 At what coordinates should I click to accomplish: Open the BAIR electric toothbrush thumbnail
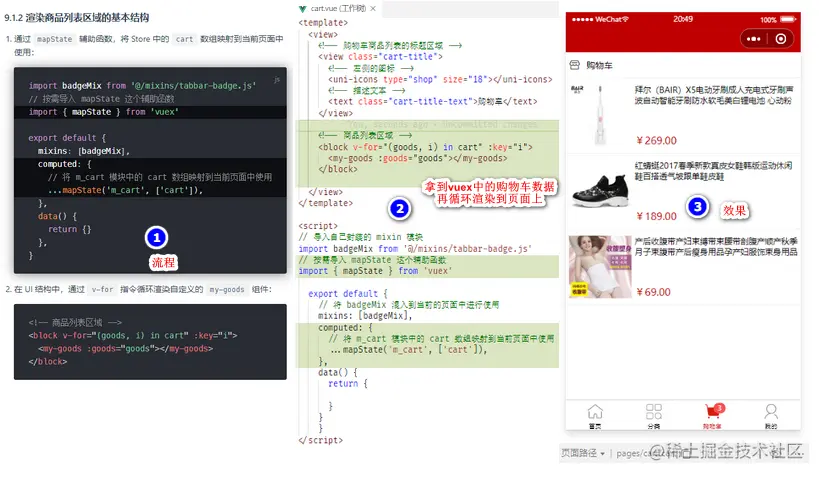(599, 115)
